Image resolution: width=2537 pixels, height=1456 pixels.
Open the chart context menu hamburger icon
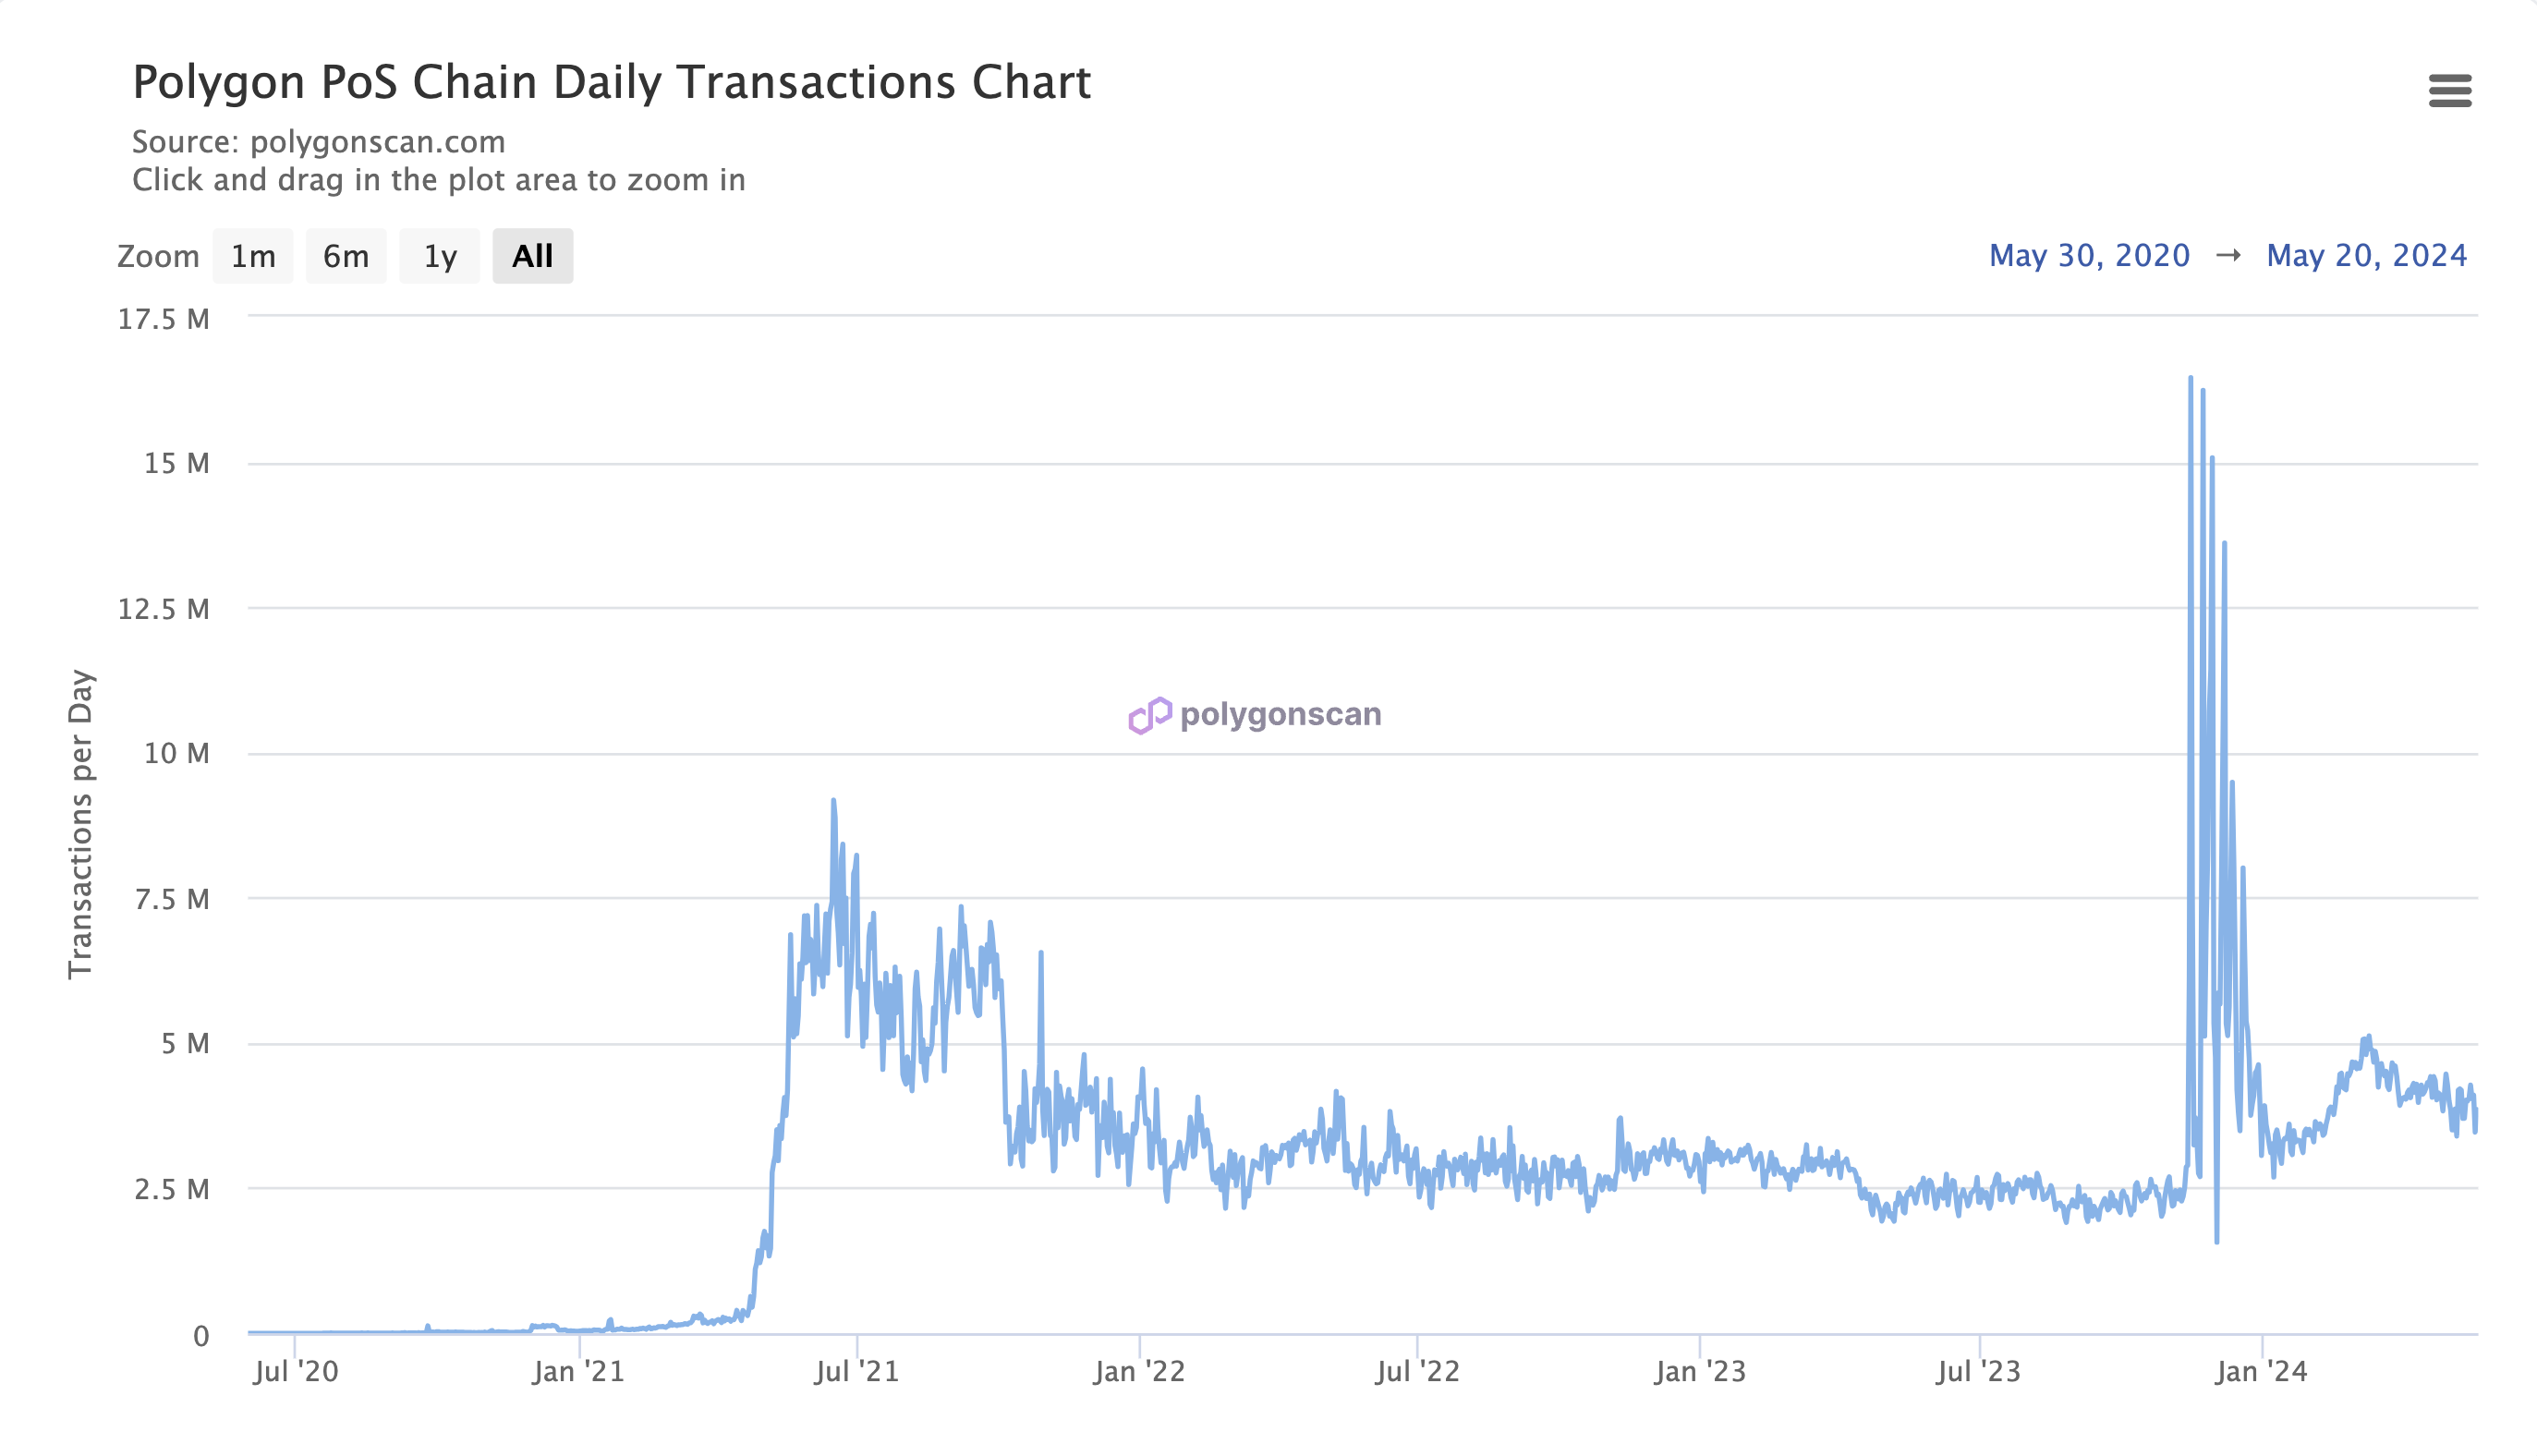[2449, 90]
